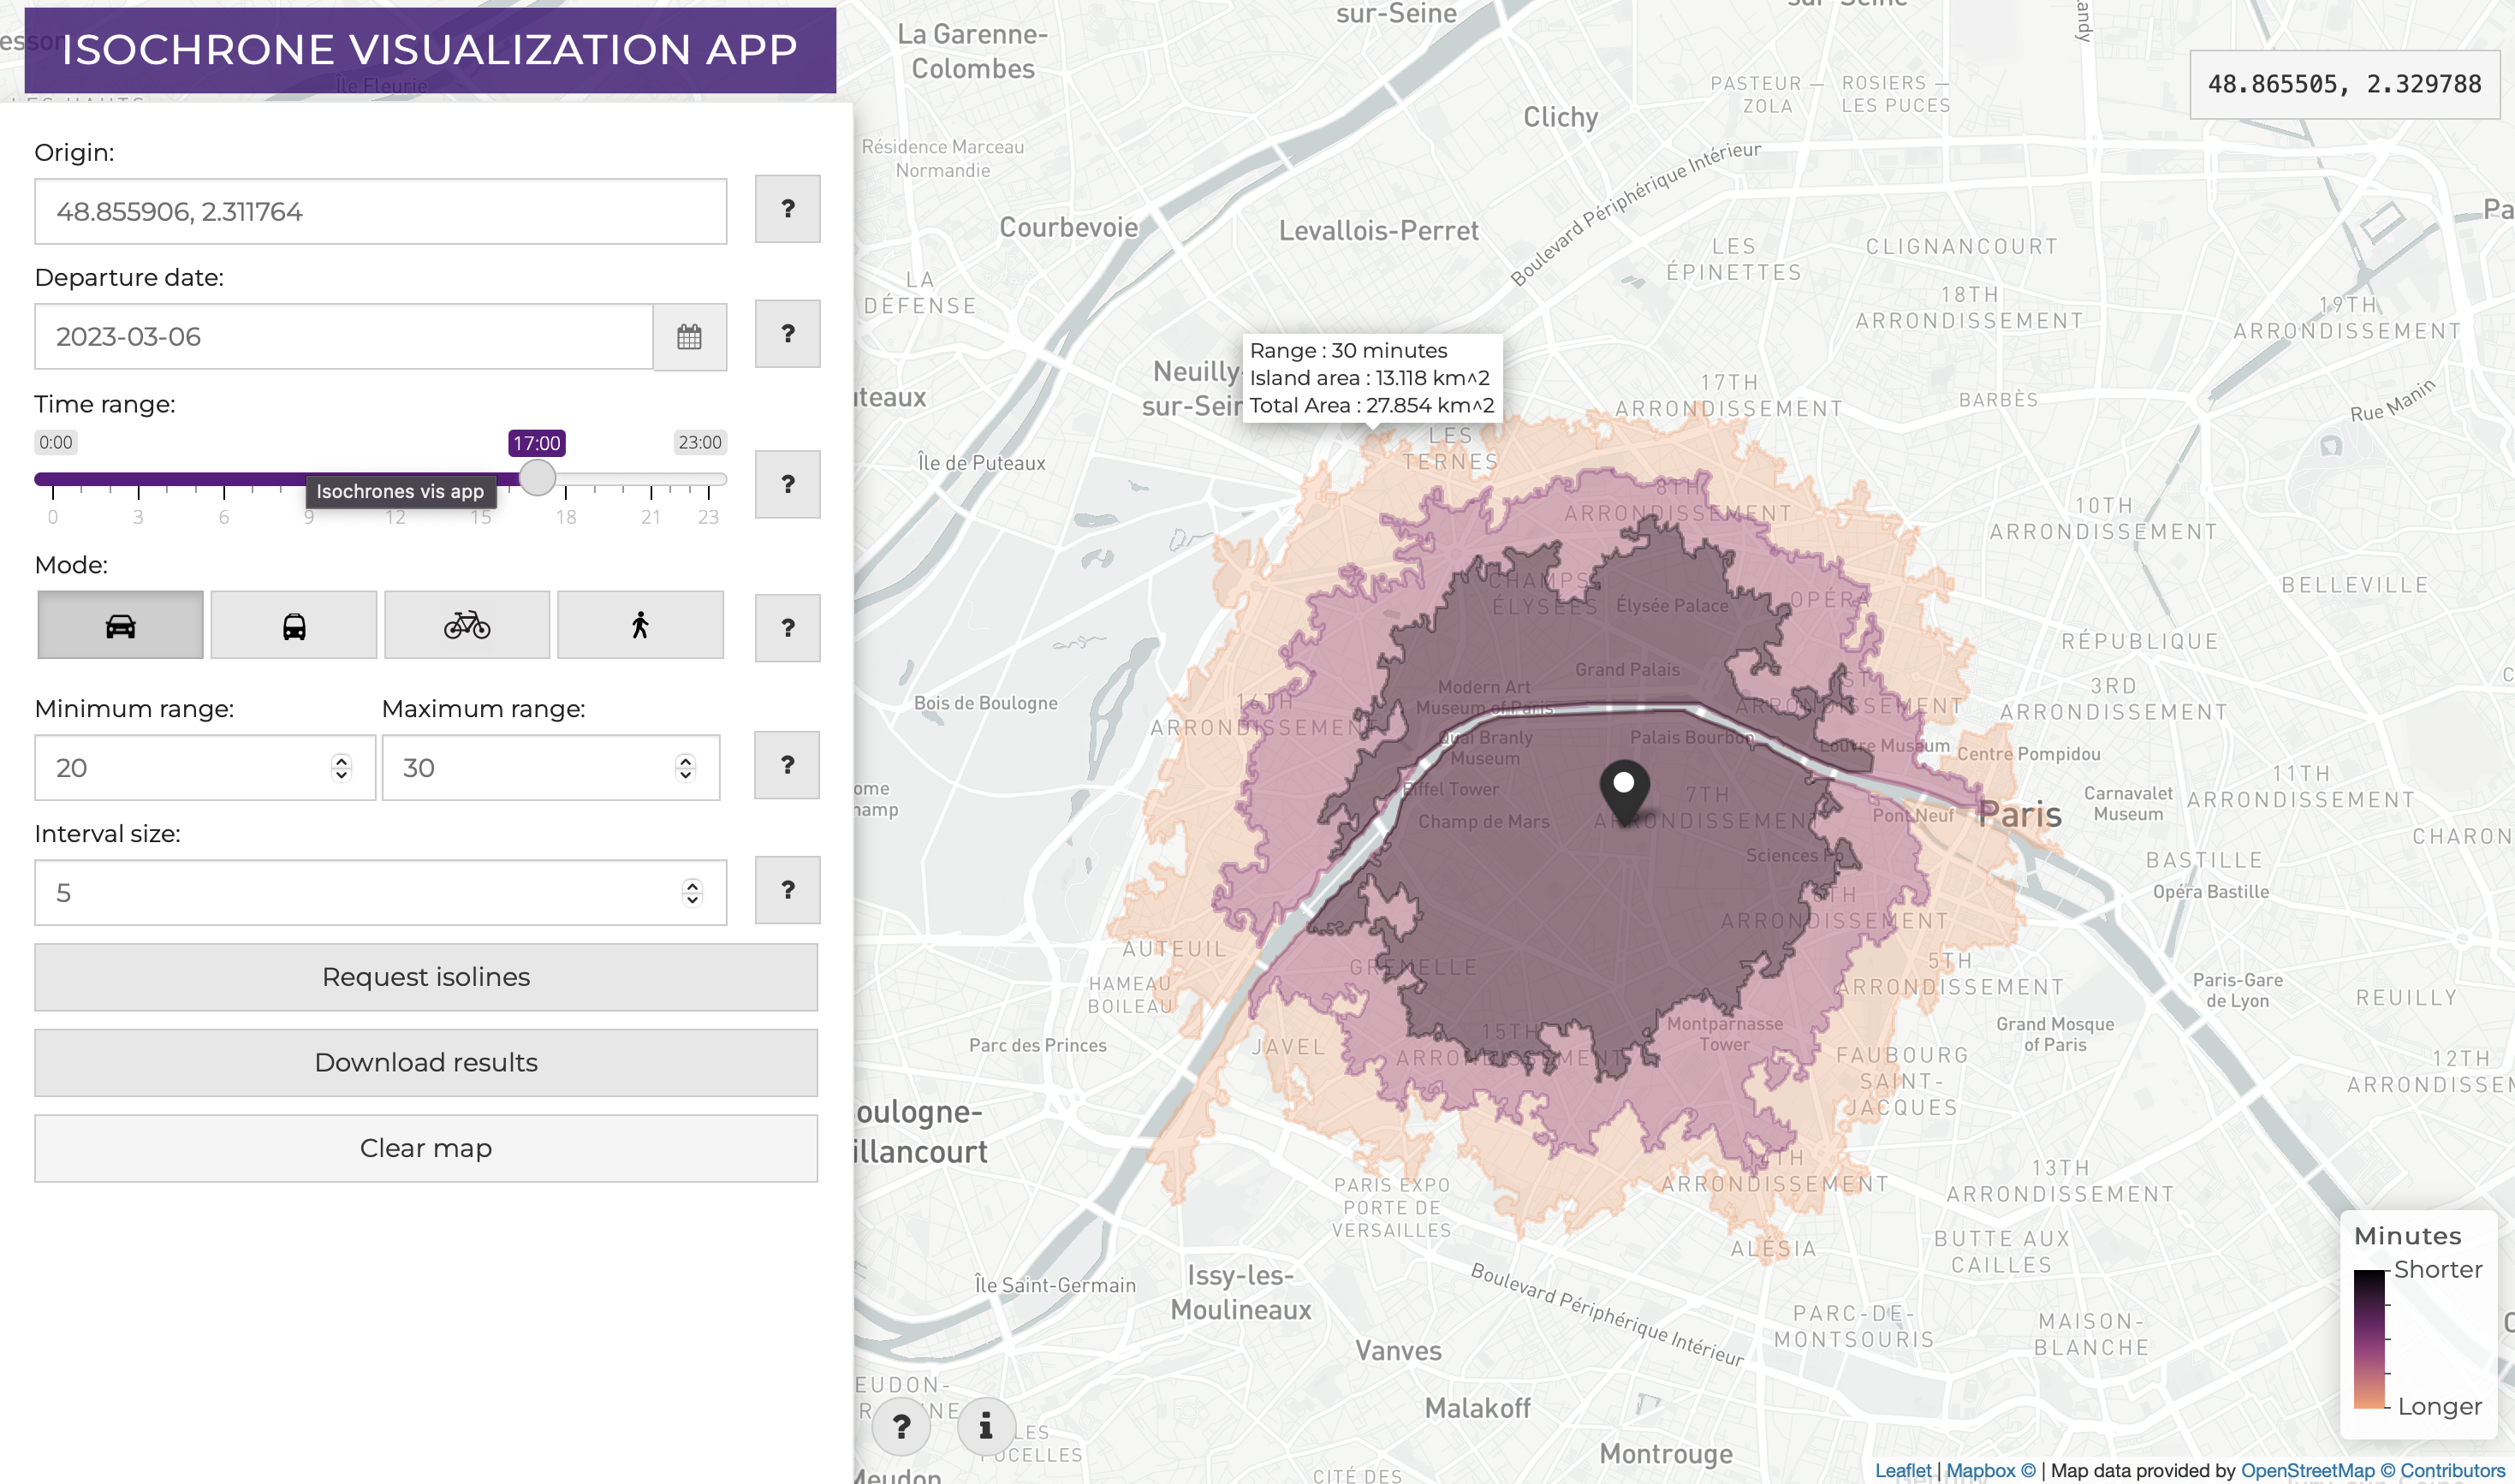Click the time range slider handle at 17:00

click(538, 478)
